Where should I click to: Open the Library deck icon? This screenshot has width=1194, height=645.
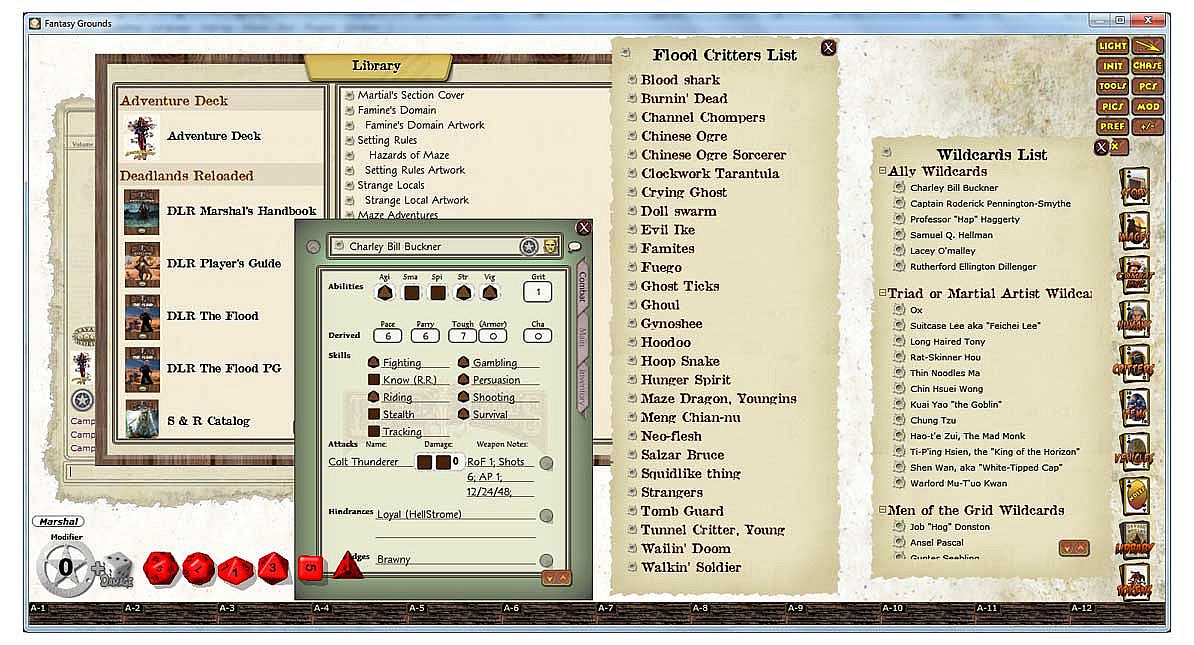1134,541
